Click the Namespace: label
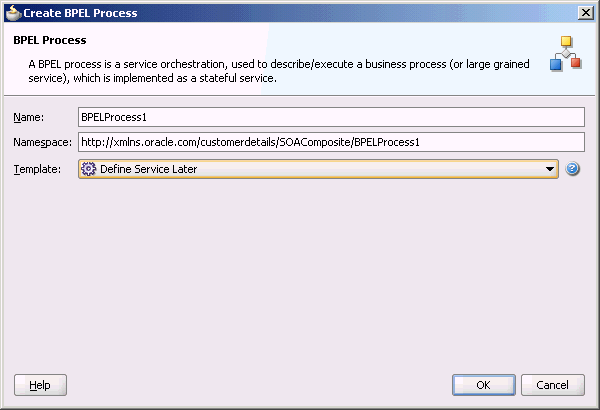 point(42,142)
